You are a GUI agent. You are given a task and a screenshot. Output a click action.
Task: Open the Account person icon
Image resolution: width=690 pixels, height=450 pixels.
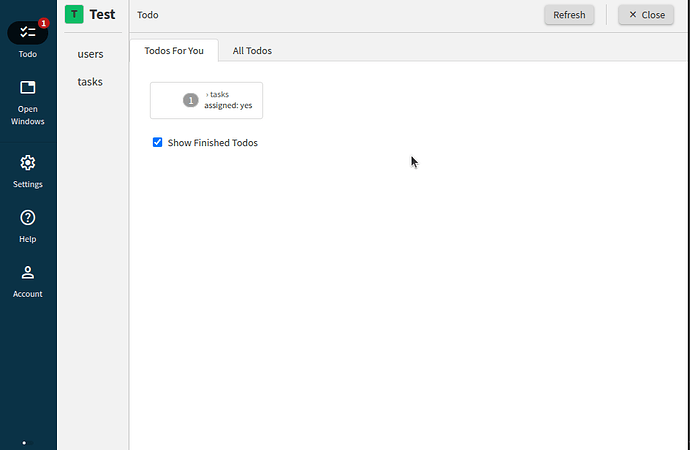pyautogui.click(x=27, y=273)
